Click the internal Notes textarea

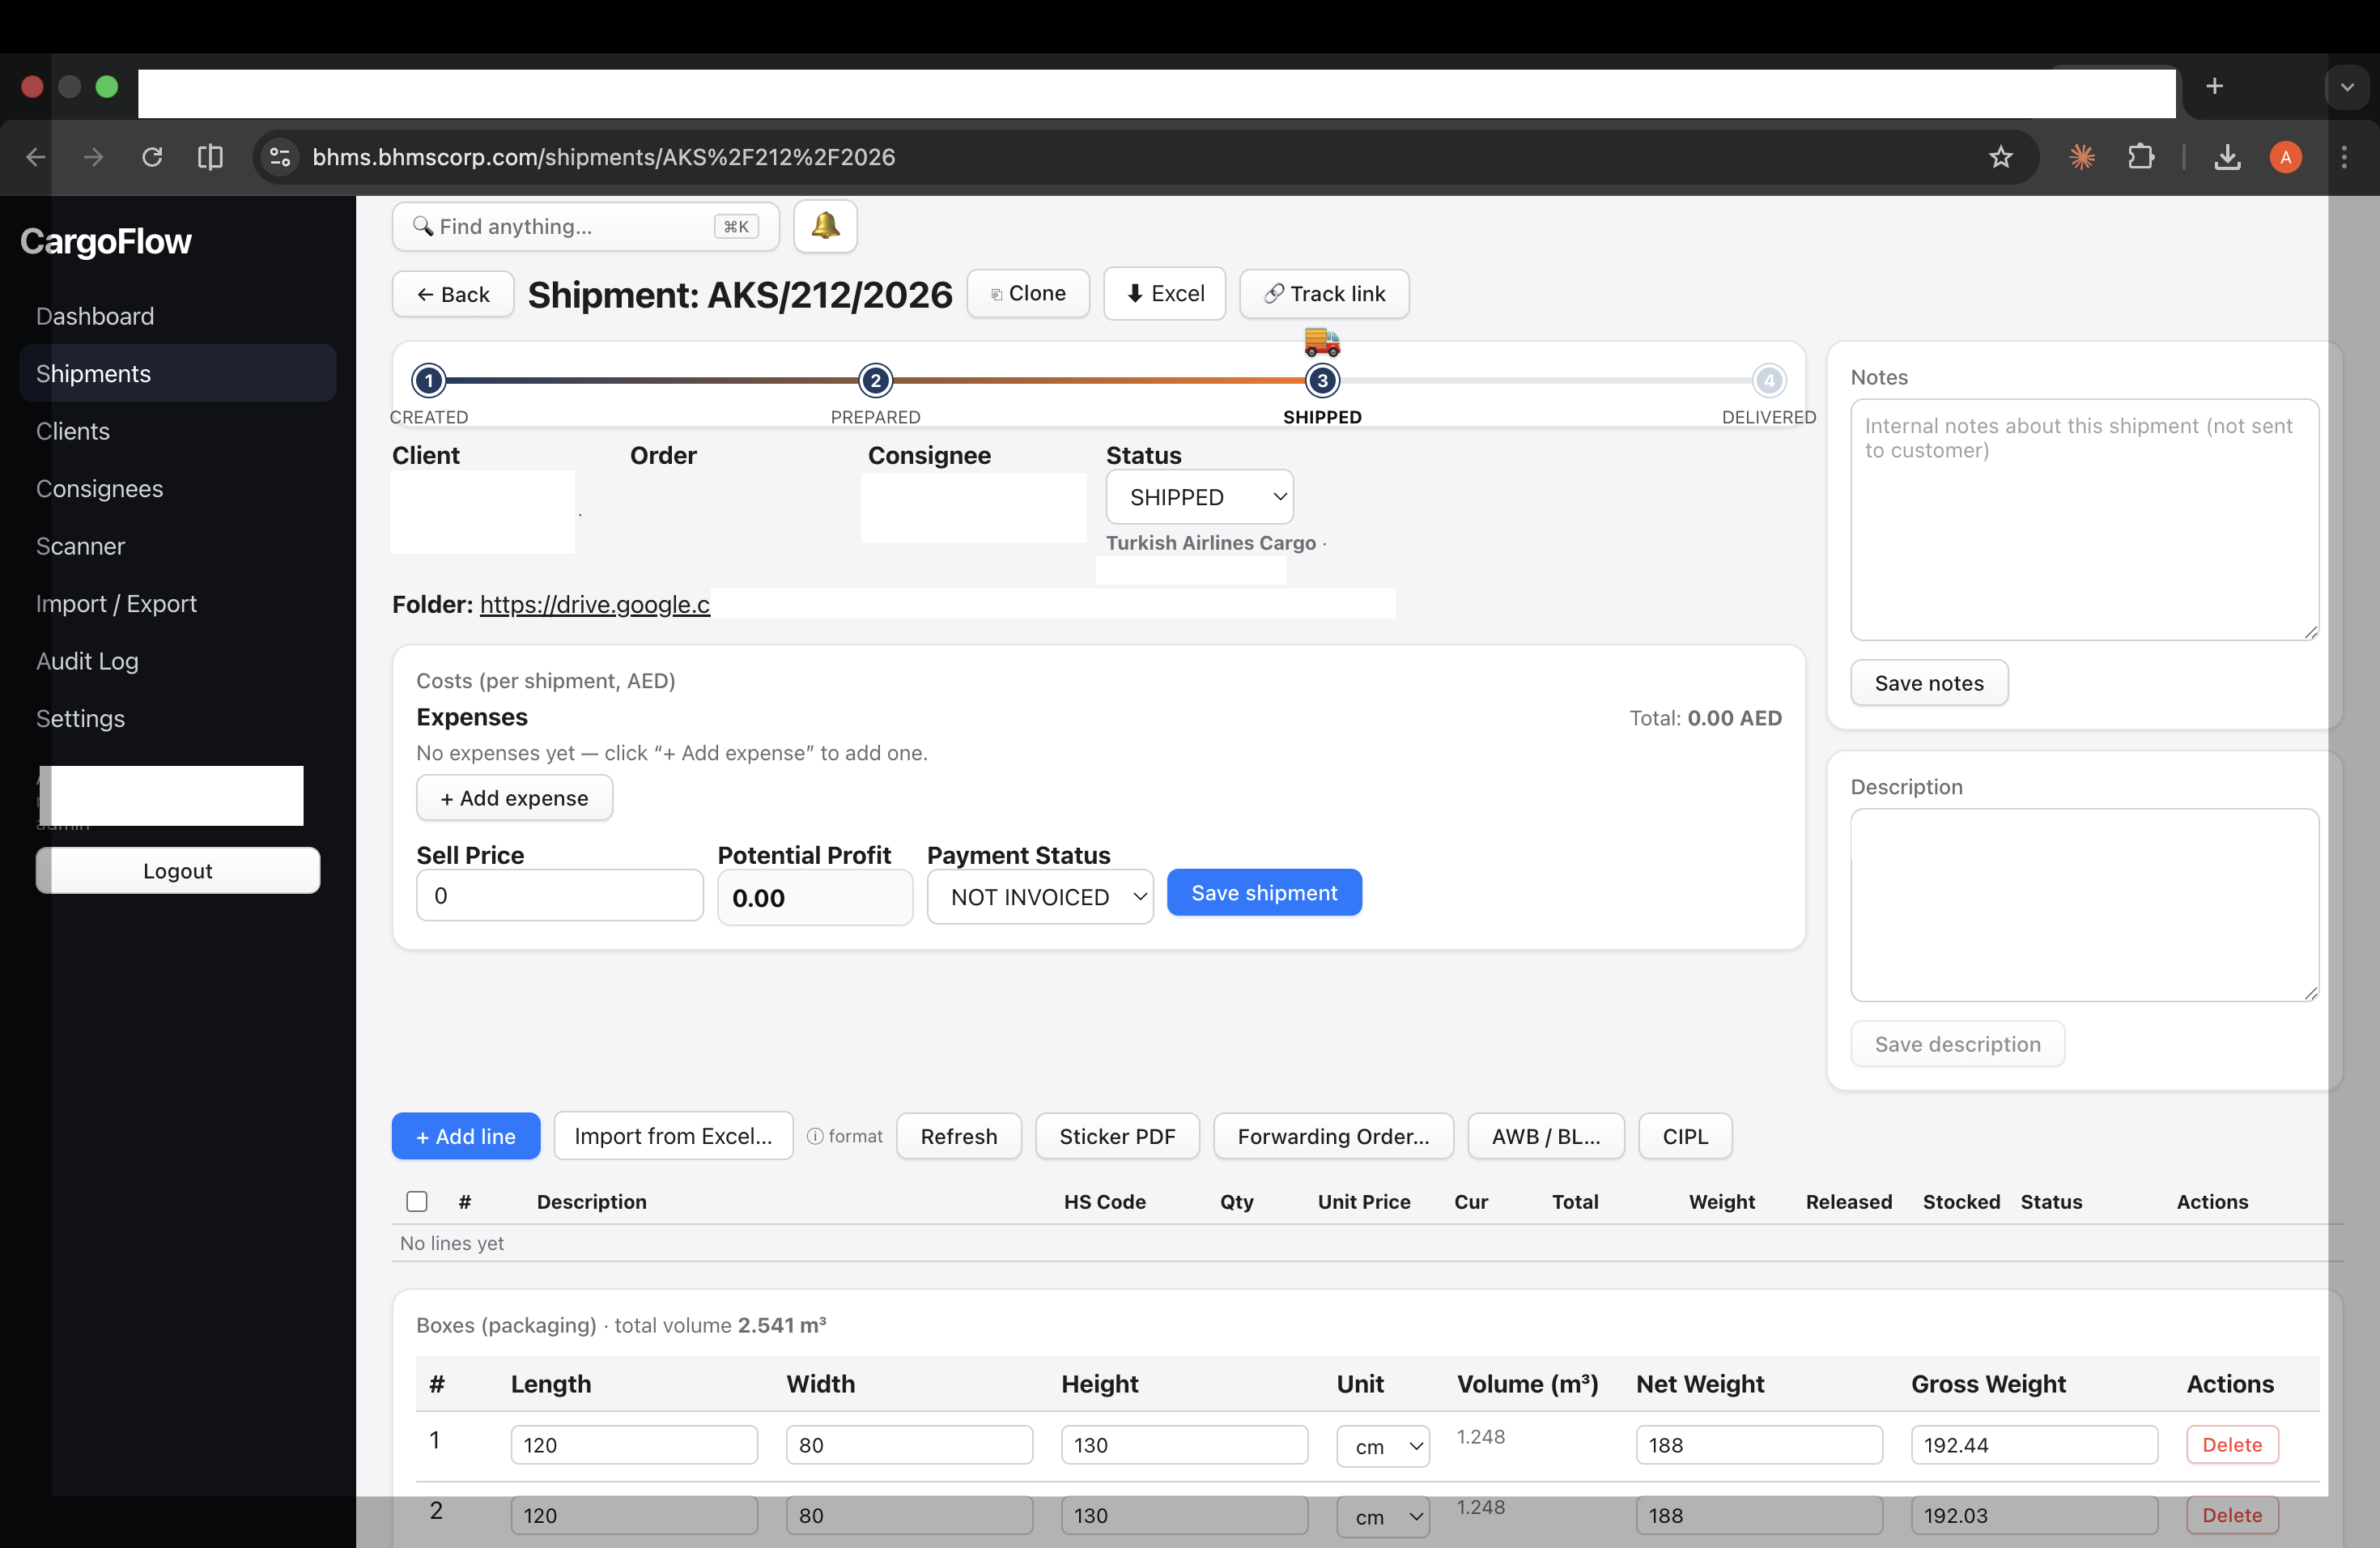pos(2084,520)
